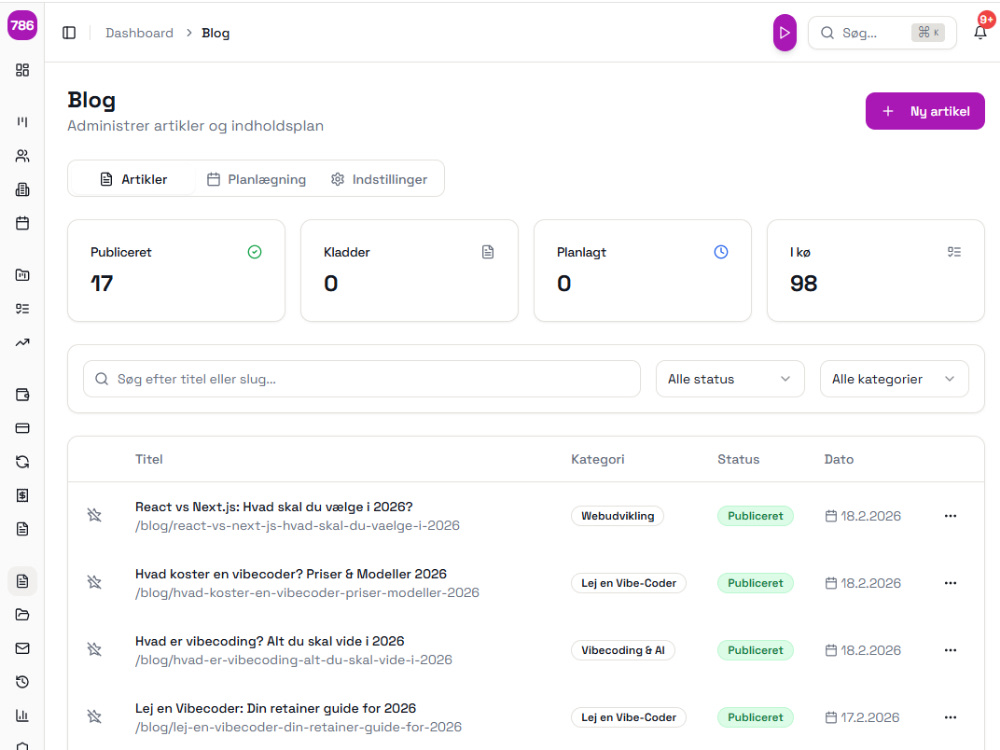Click the I kø card value 98
The width and height of the screenshot is (1000, 750).
coord(804,283)
